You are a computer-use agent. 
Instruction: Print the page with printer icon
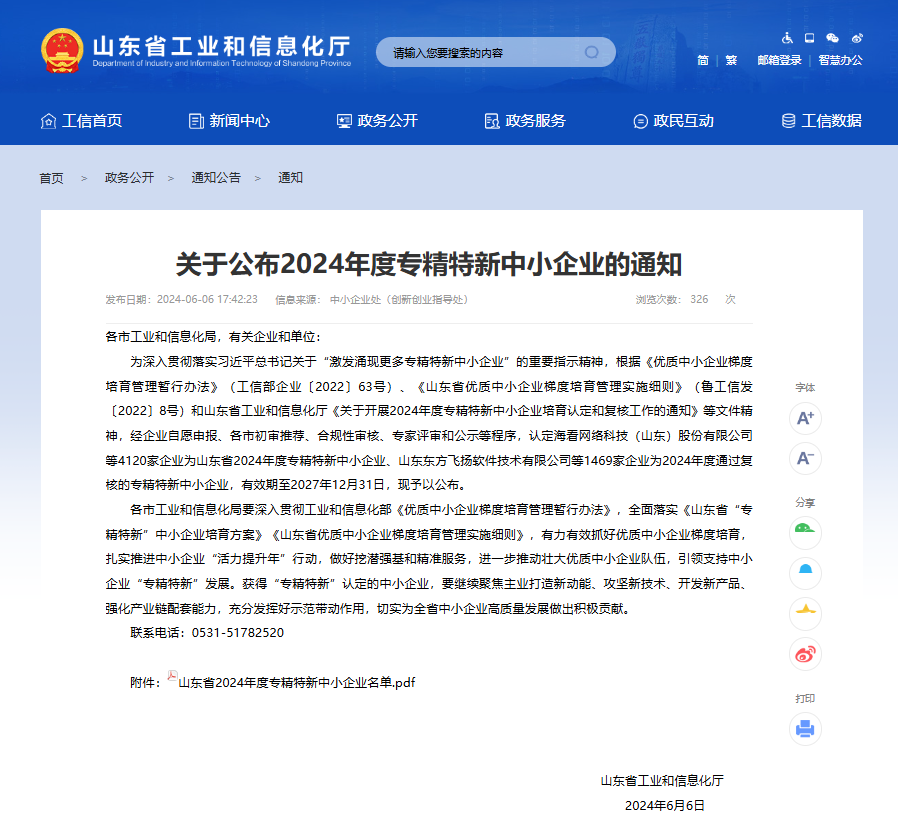tap(805, 729)
